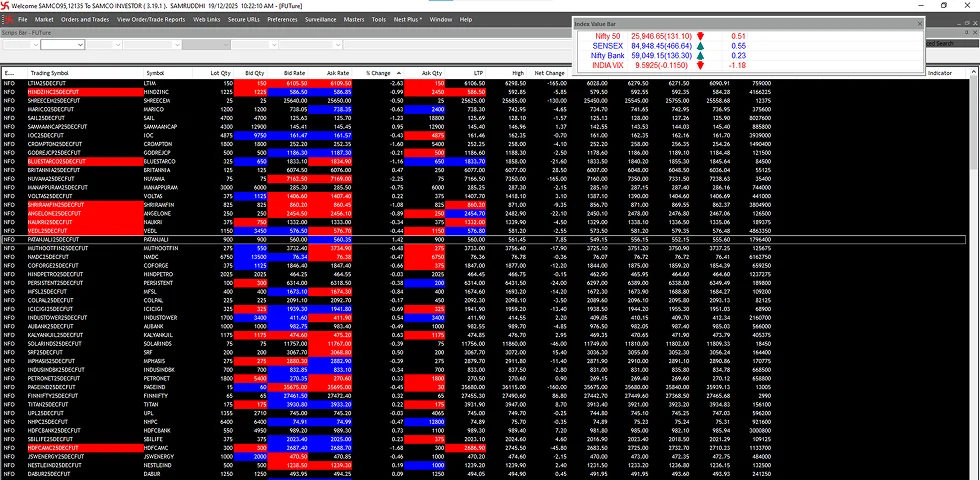This screenshot has width=980, height=480.
Task: Select the MUTHOOTFIN25DECFUT row
Action: coord(485,248)
